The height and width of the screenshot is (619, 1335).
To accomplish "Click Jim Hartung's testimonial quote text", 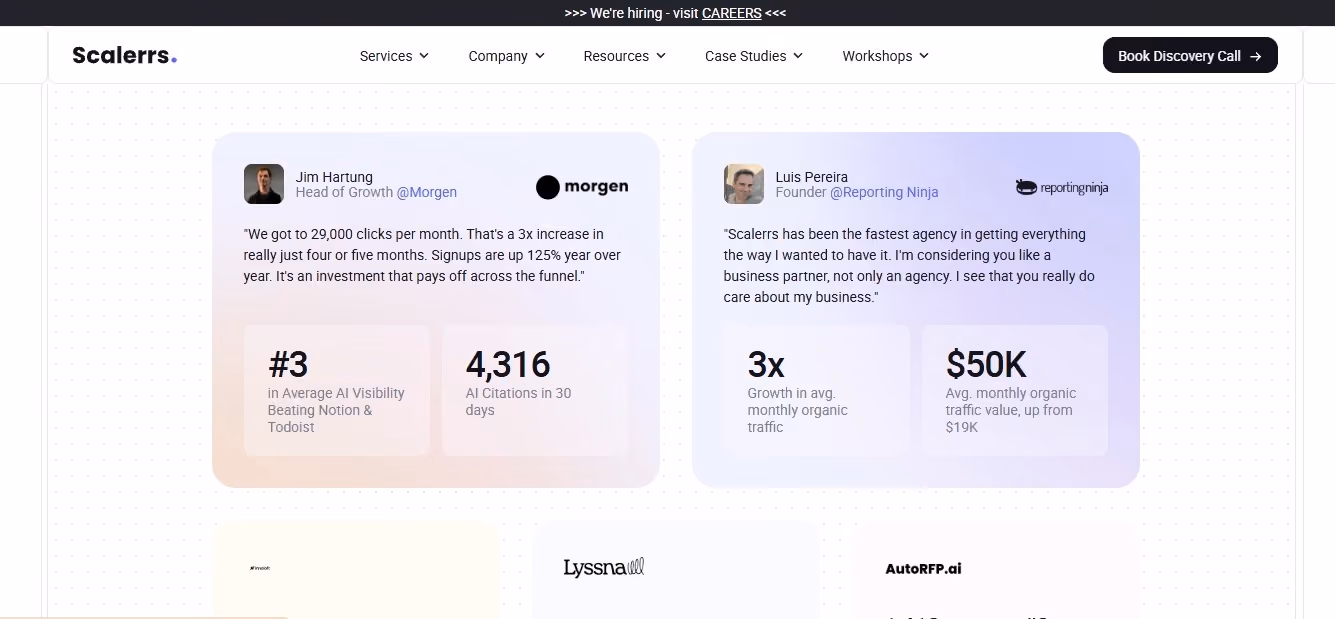I will [433, 255].
